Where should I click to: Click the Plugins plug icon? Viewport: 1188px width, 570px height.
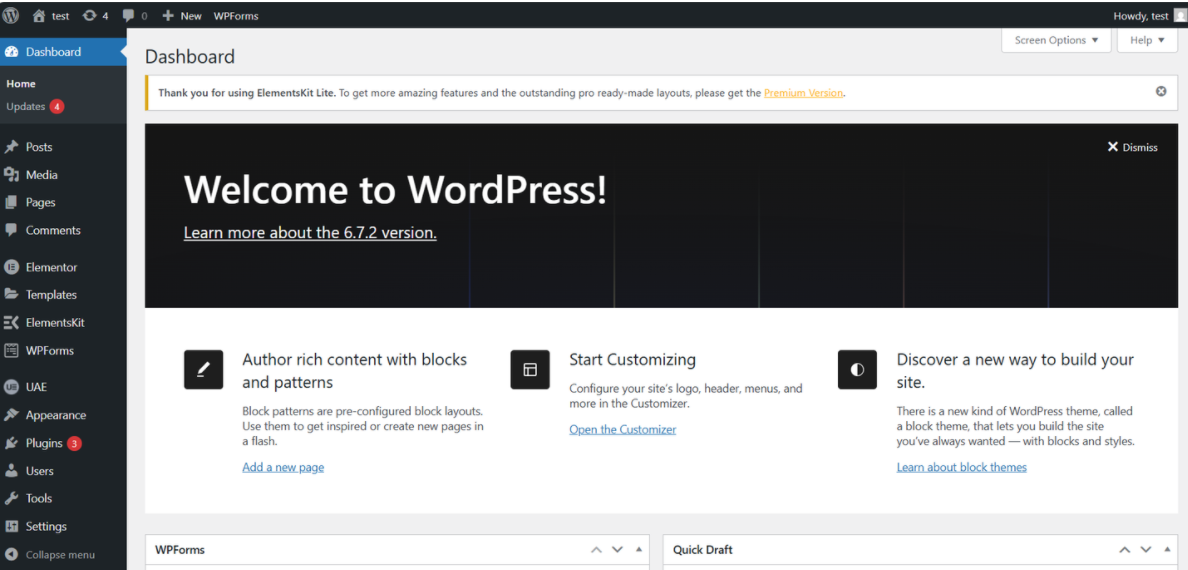(11, 443)
